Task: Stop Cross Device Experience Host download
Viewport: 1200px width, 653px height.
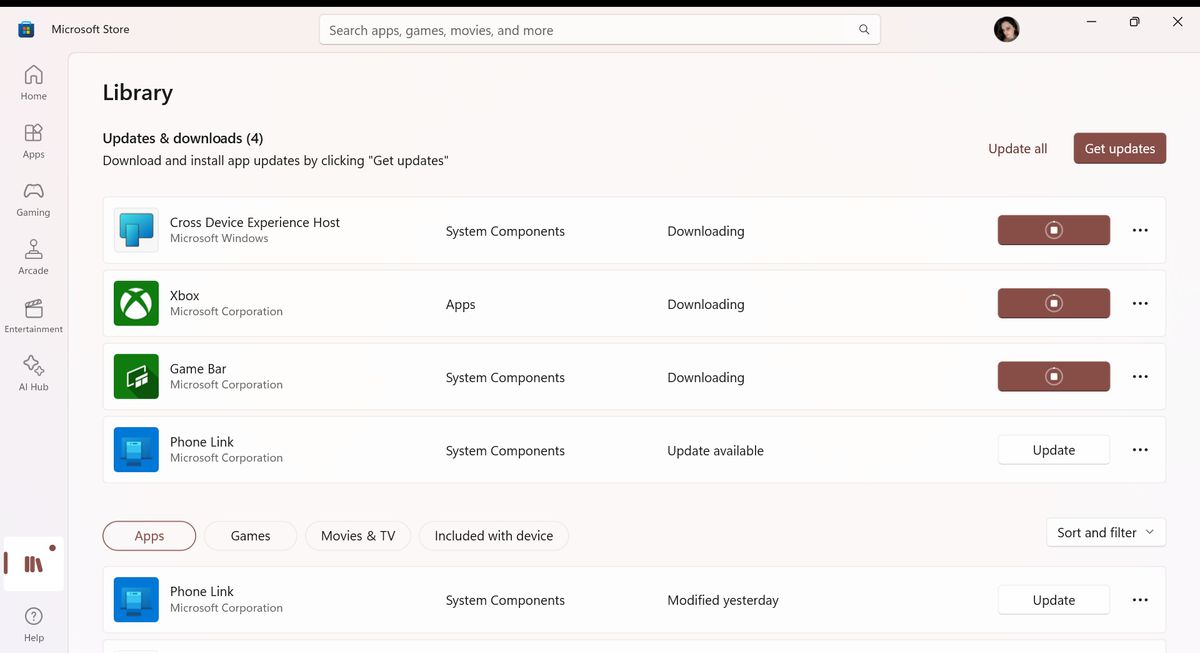Action: 1054,230
